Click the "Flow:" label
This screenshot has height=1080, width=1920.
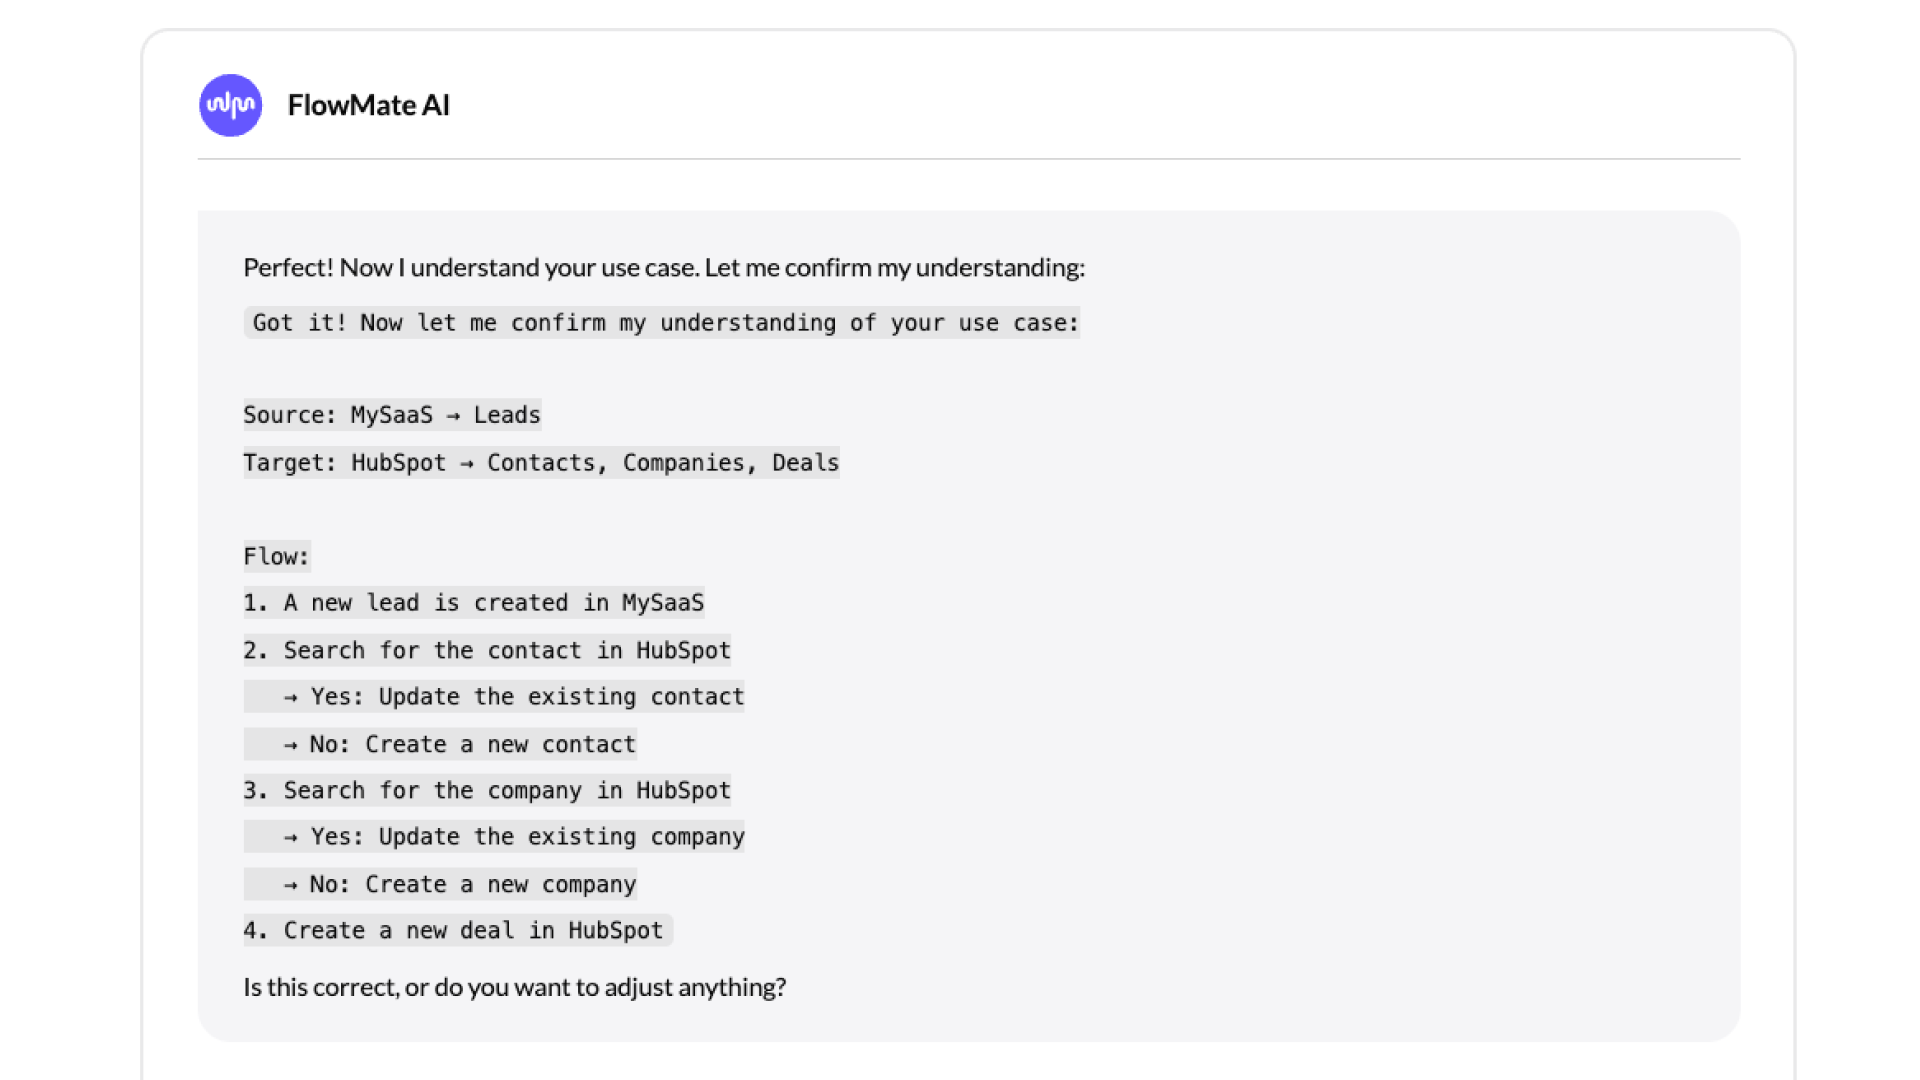click(x=276, y=556)
